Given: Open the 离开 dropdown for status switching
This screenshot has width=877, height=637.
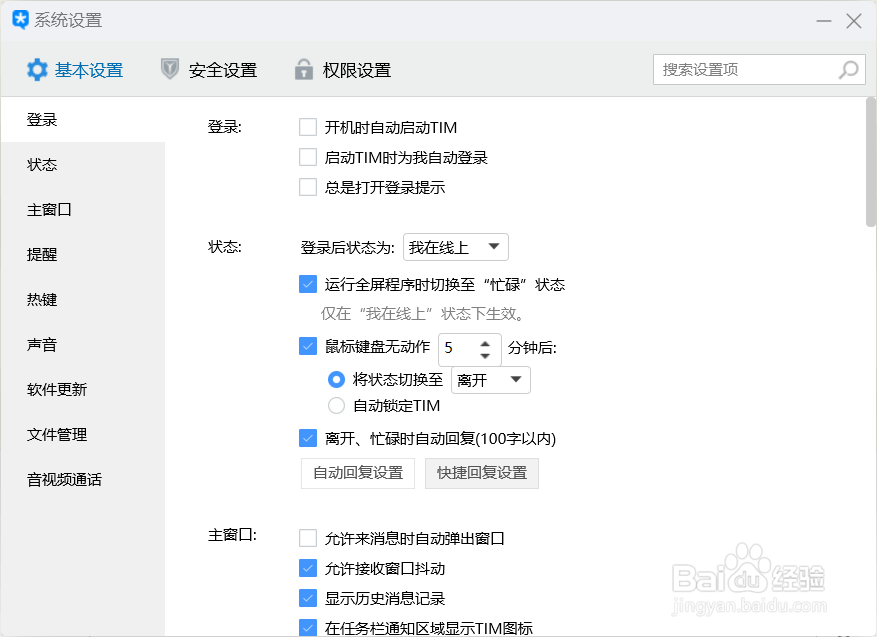Looking at the screenshot, I should coord(490,380).
